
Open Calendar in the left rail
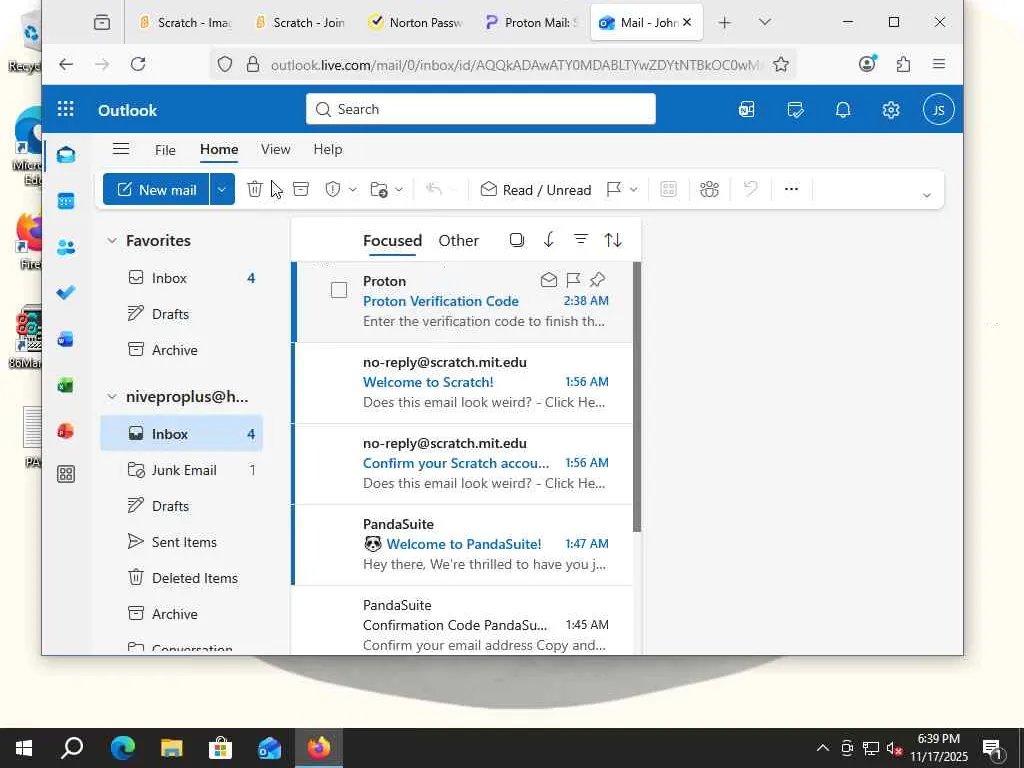(65, 200)
